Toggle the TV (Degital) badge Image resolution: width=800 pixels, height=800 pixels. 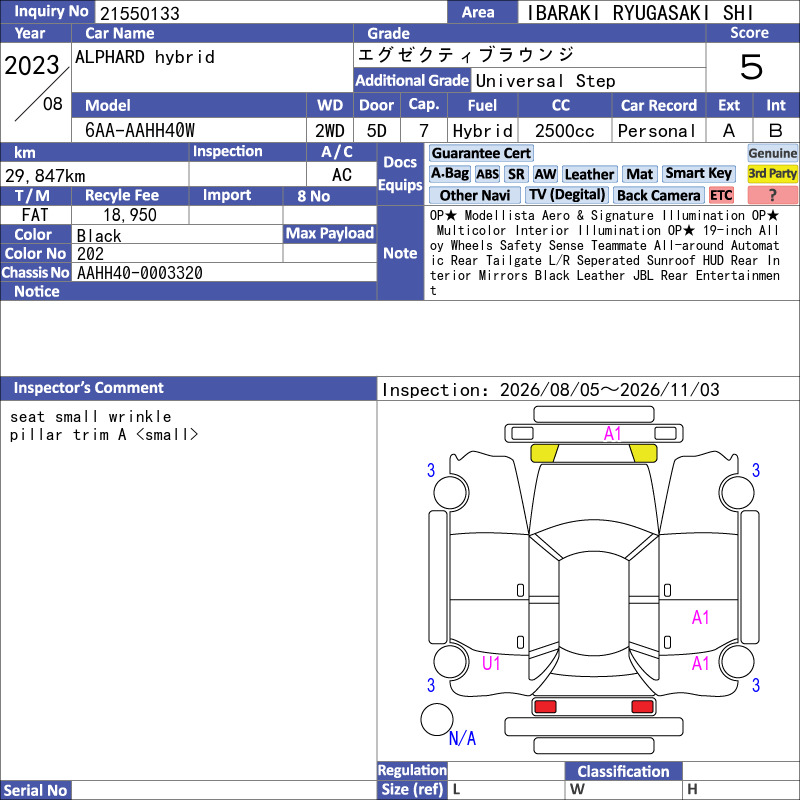click(567, 195)
